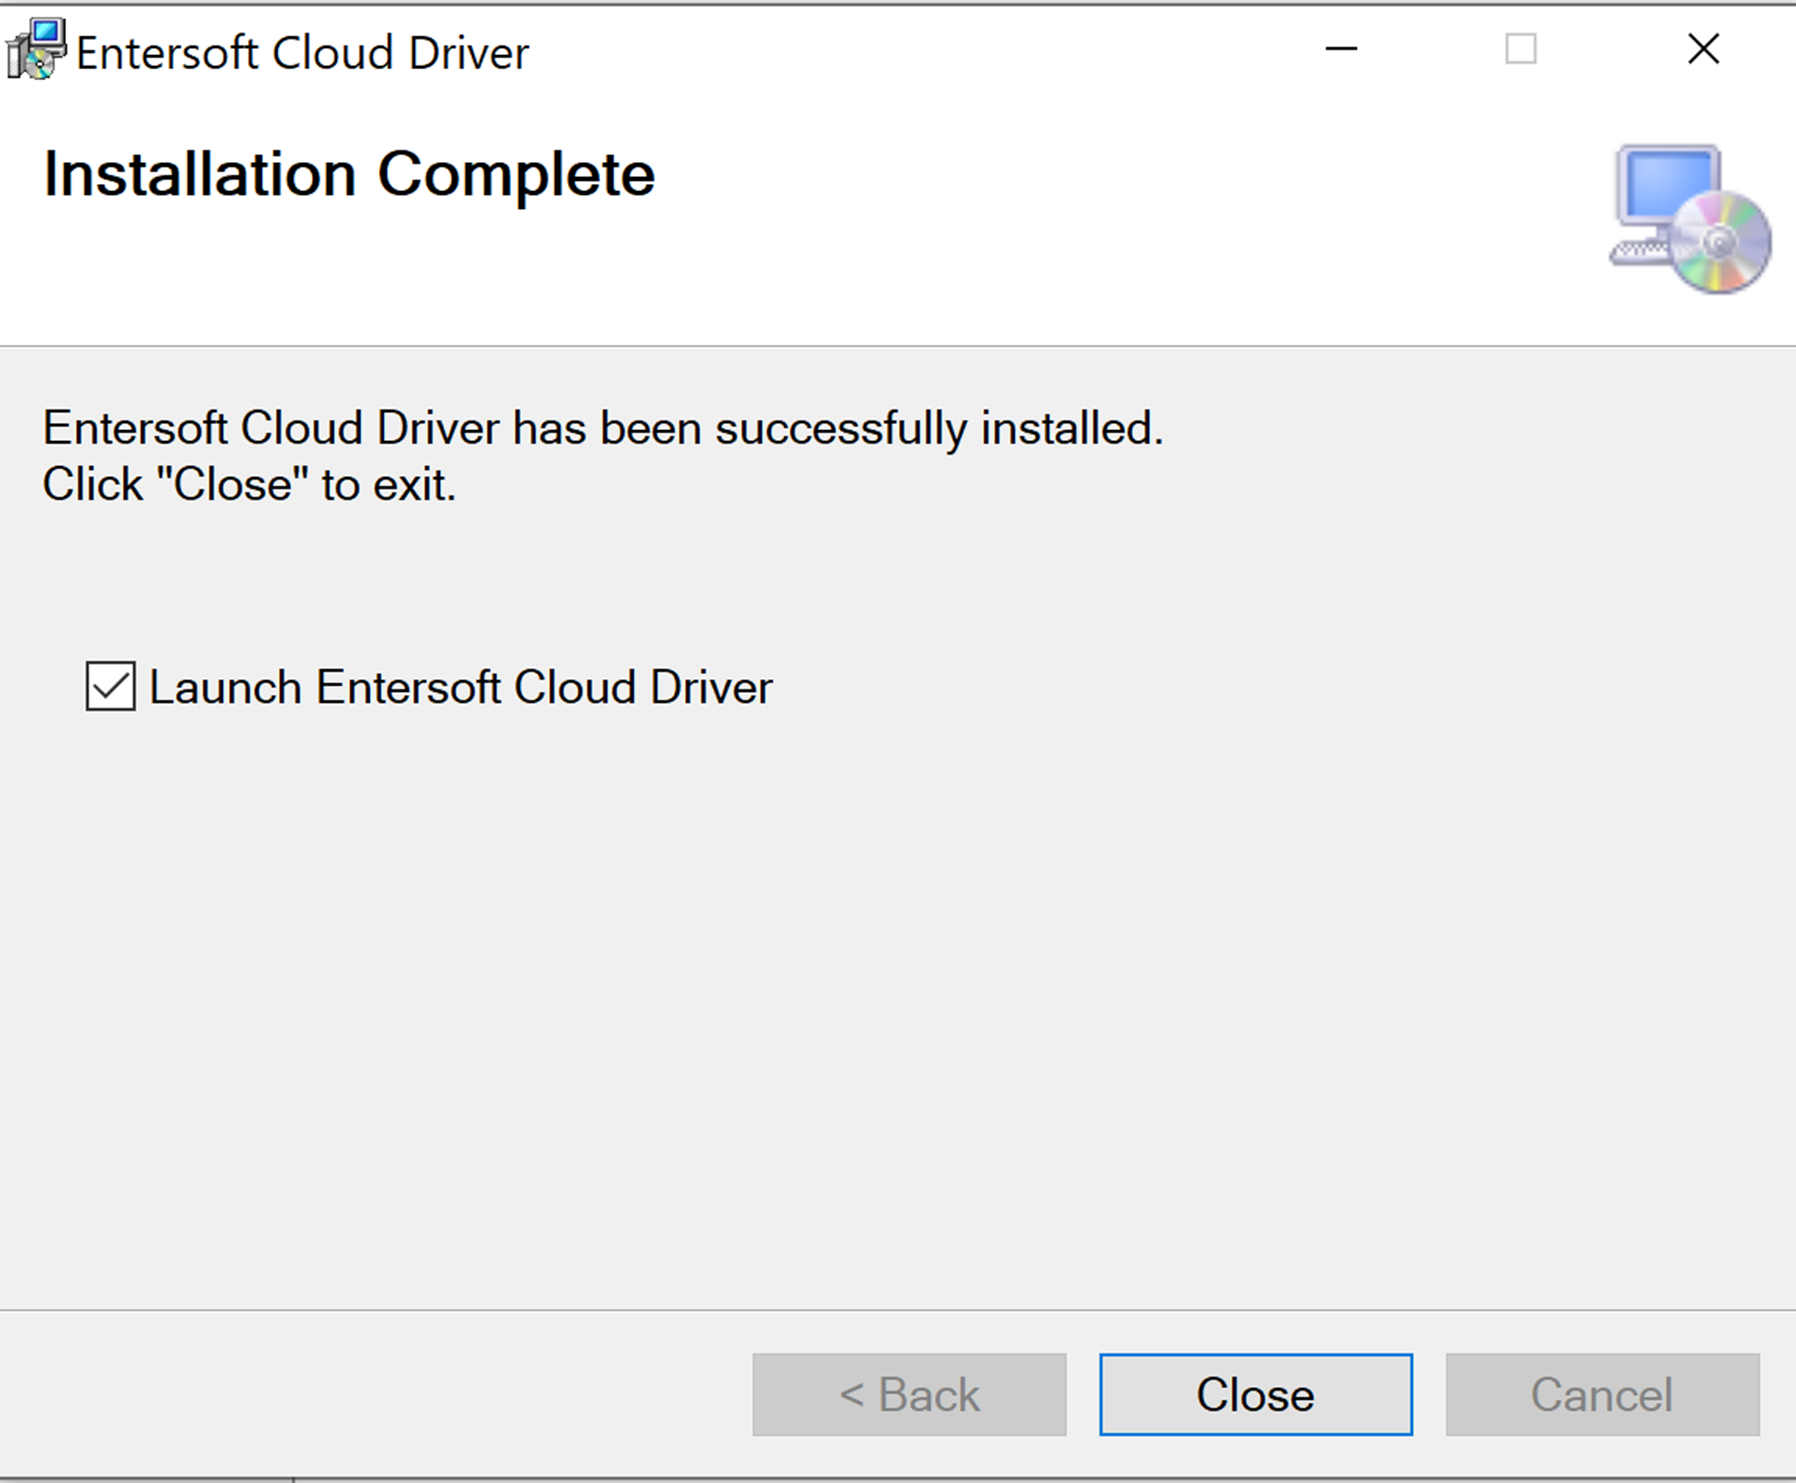Image resolution: width=1796 pixels, height=1483 pixels.
Task: Click the computer and disc setup icon
Action: click(x=1690, y=219)
